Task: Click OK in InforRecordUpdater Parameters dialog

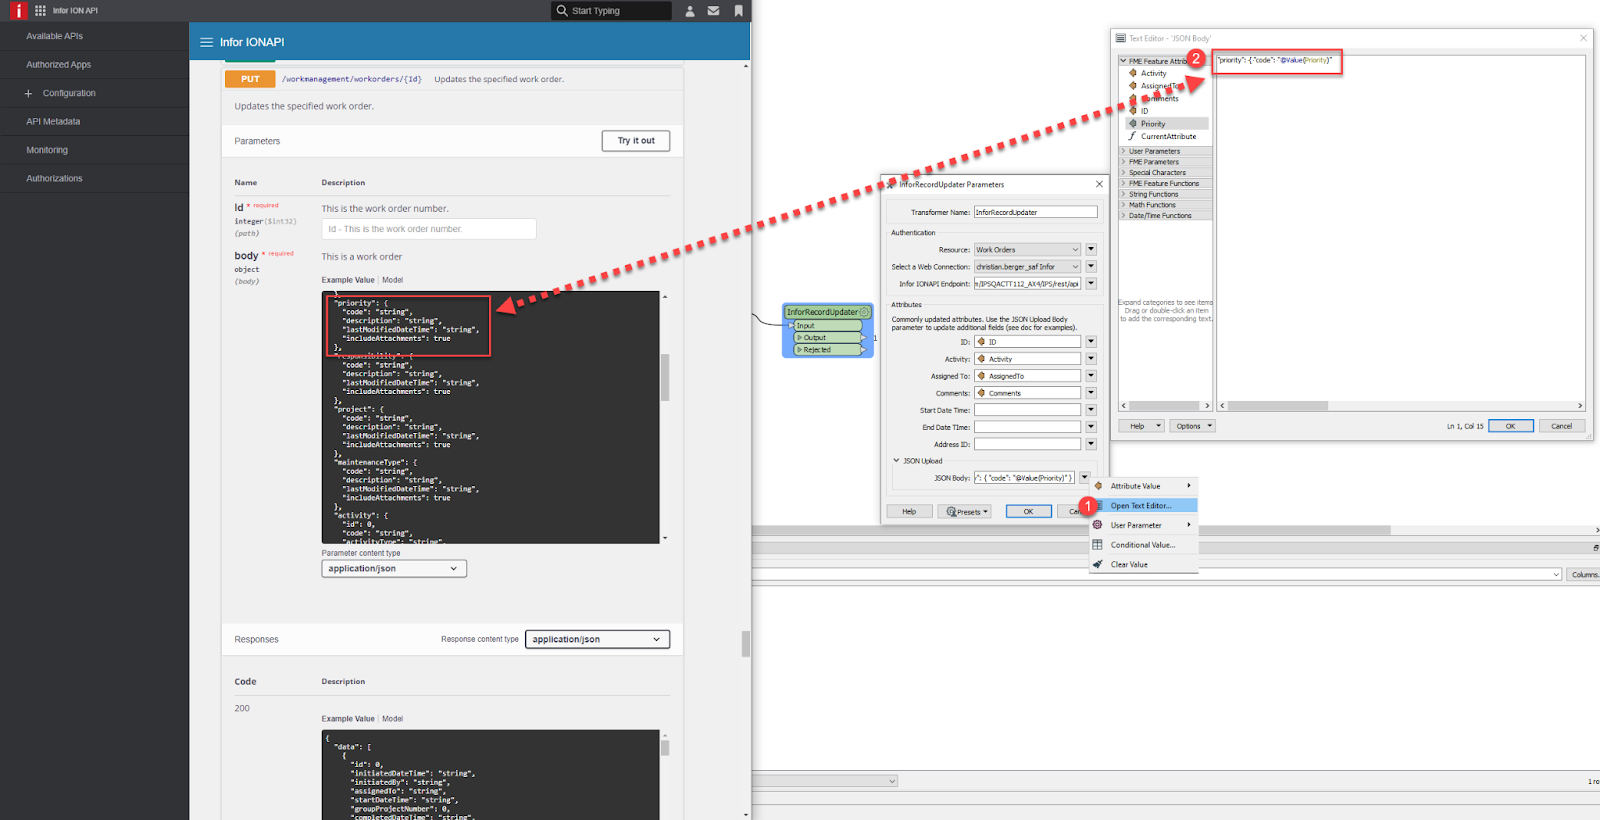Action: point(1028,511)
